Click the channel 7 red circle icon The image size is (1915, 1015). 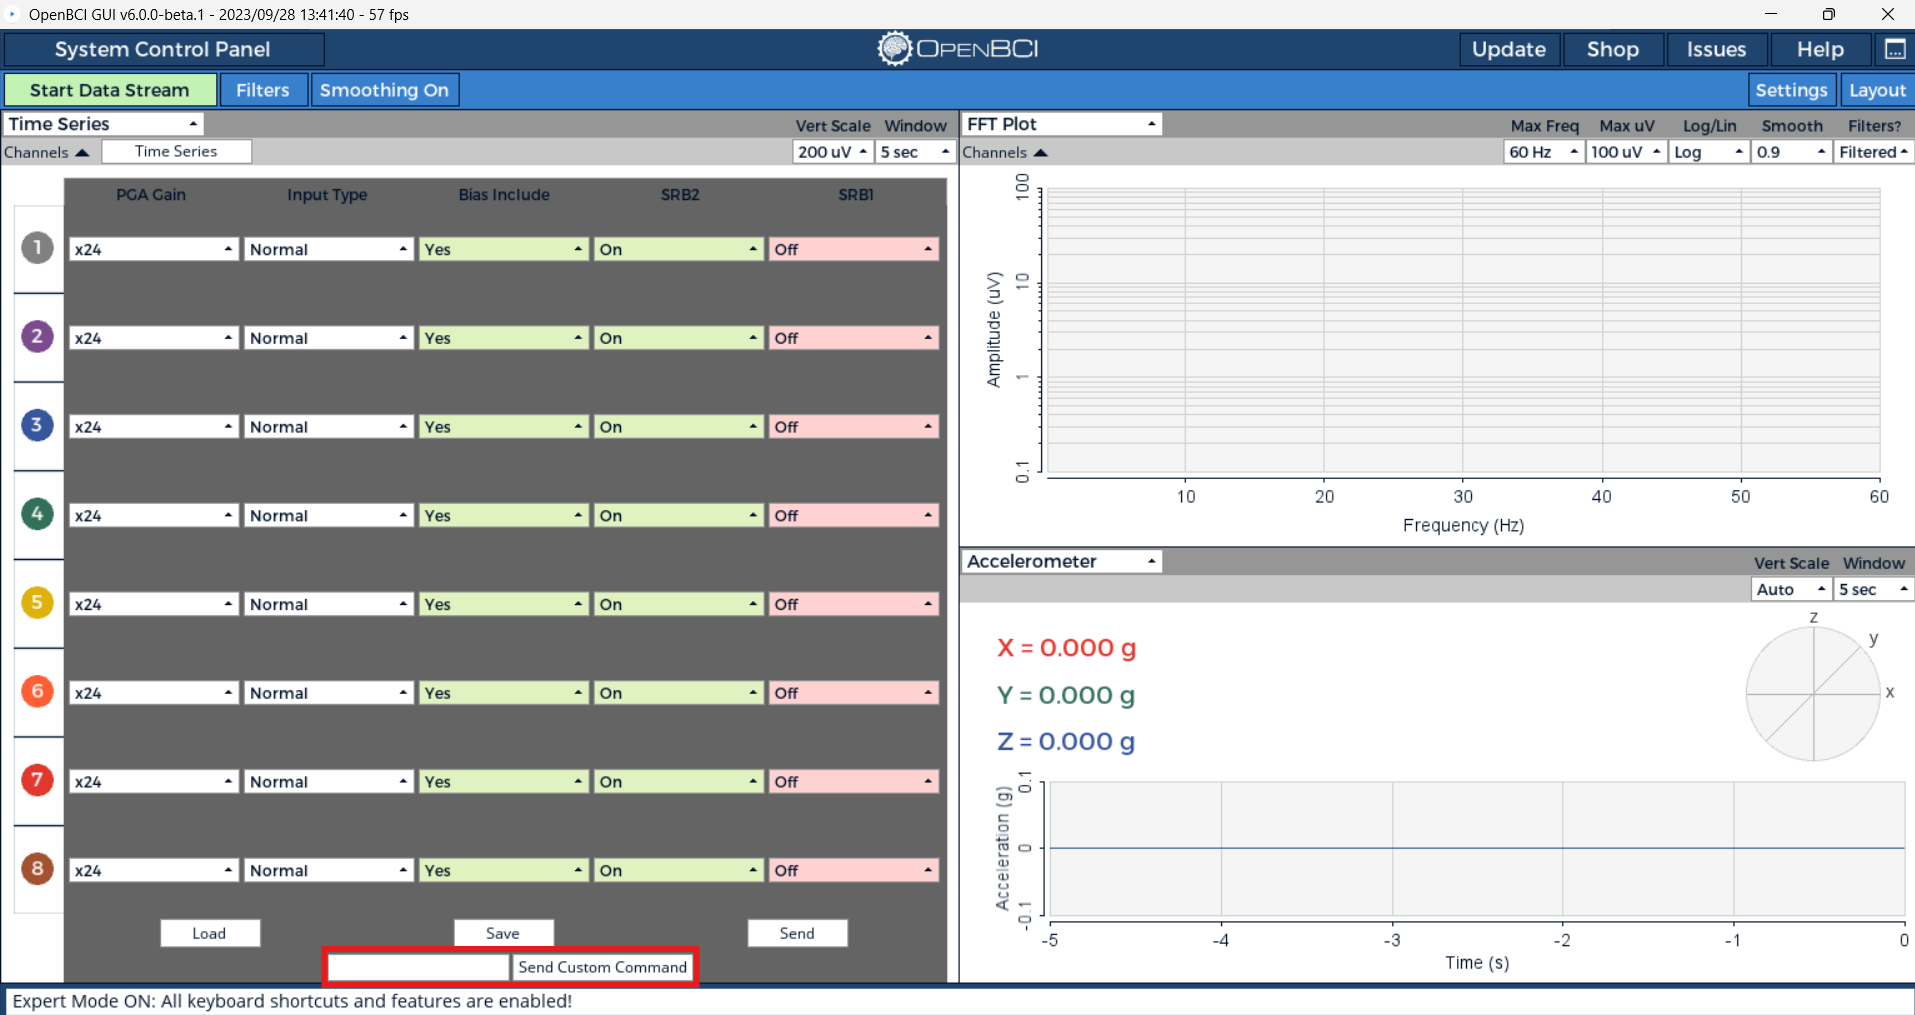(x=37, y=780)
